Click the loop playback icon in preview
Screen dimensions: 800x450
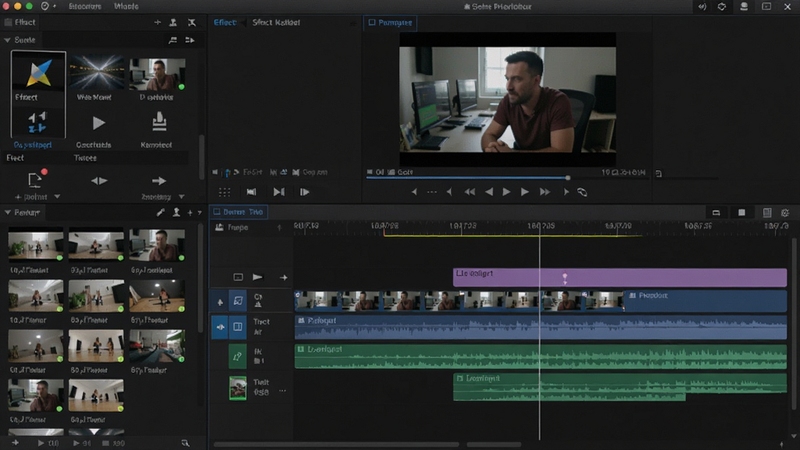tap(582, 192)
